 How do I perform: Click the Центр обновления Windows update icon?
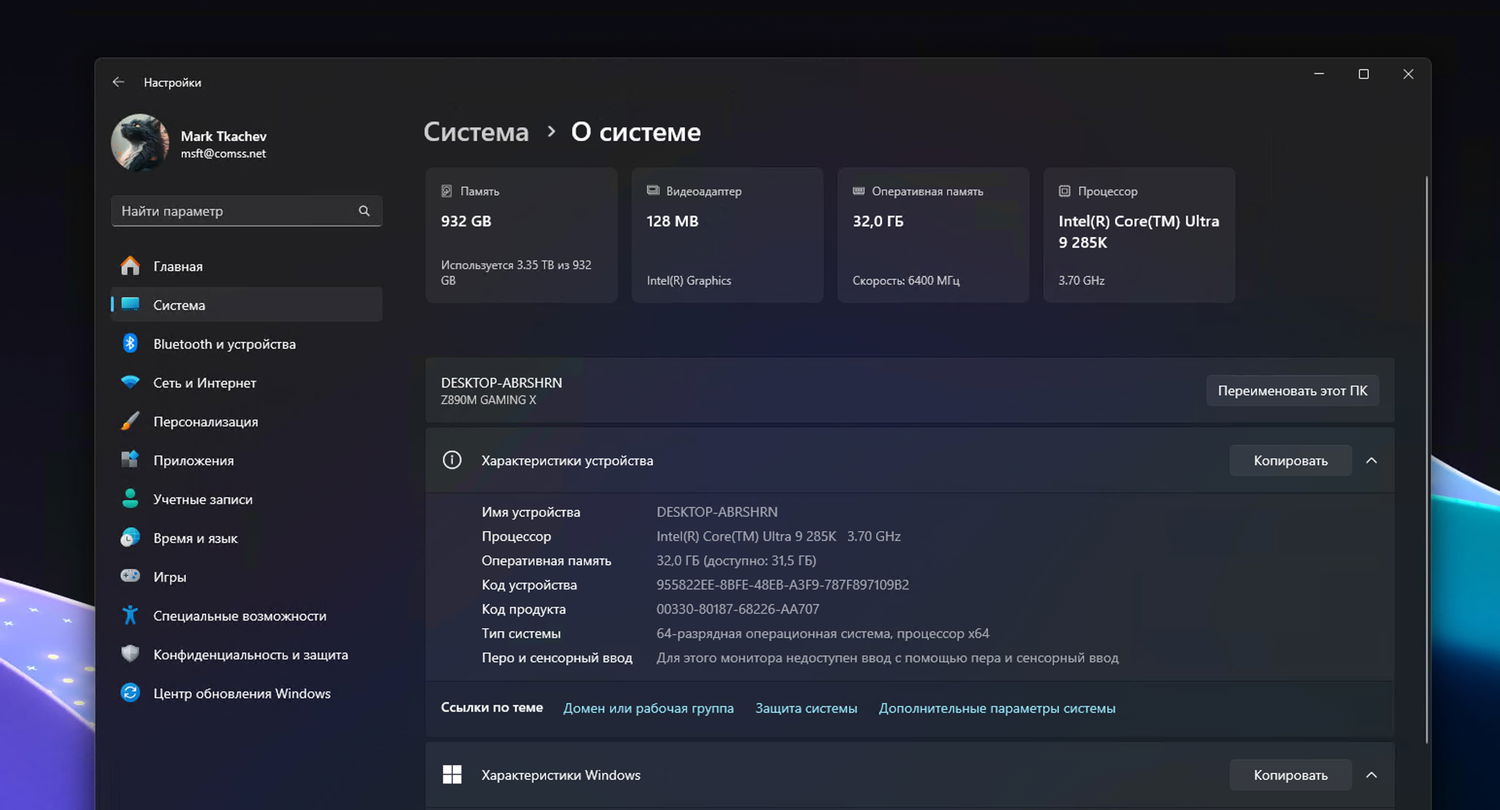pyautogui.click(x=130, y=693)
